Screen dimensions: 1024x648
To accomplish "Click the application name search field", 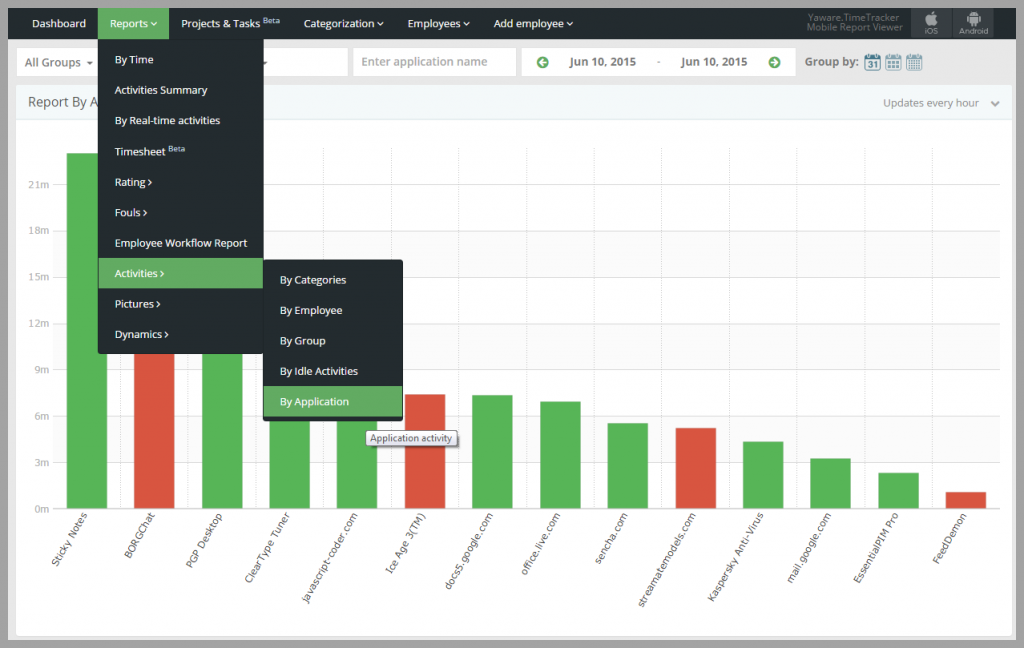I will coord(434,62).
